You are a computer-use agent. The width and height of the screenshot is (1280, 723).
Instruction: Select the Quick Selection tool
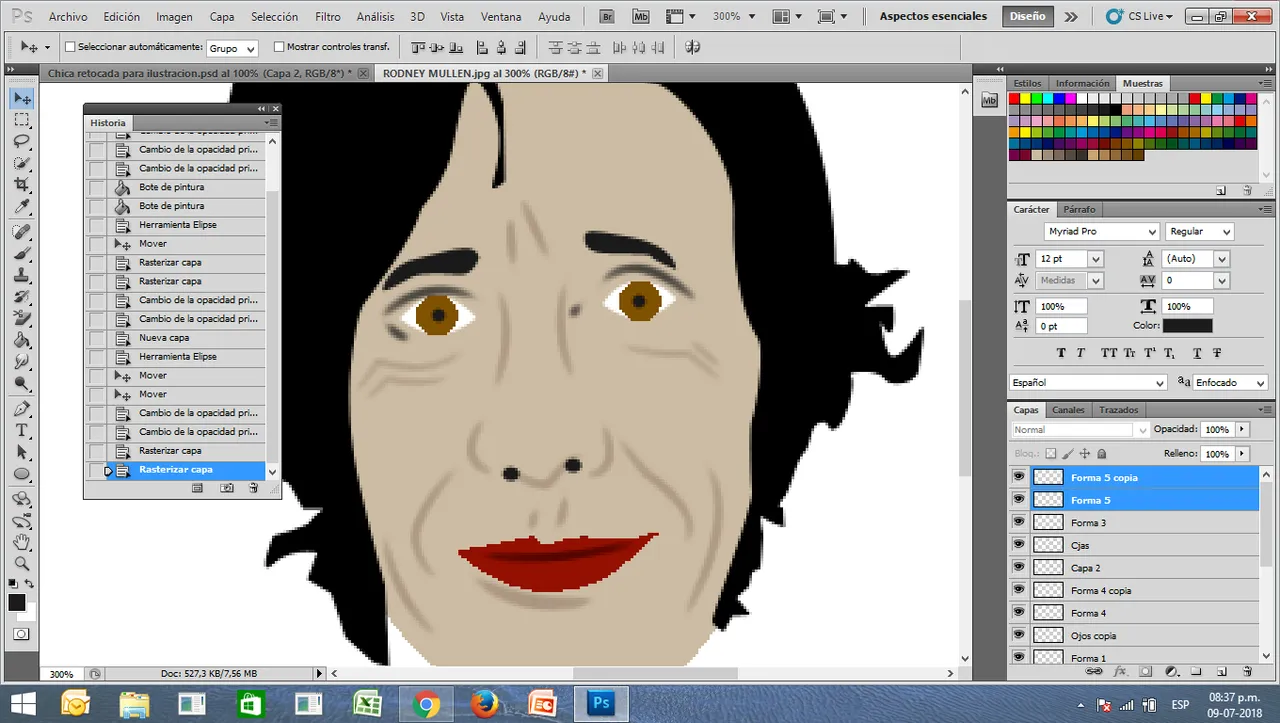coord(21,163)
